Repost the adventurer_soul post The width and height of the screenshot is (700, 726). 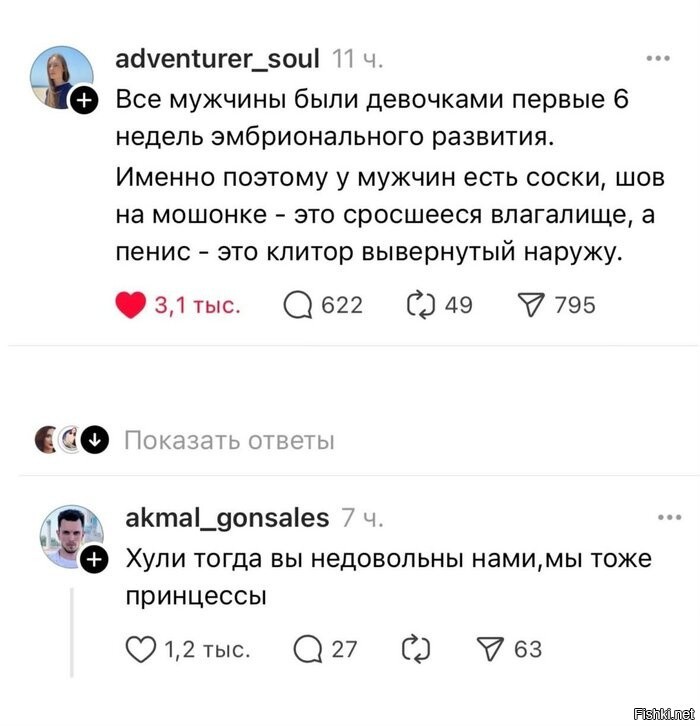point(421,305)
